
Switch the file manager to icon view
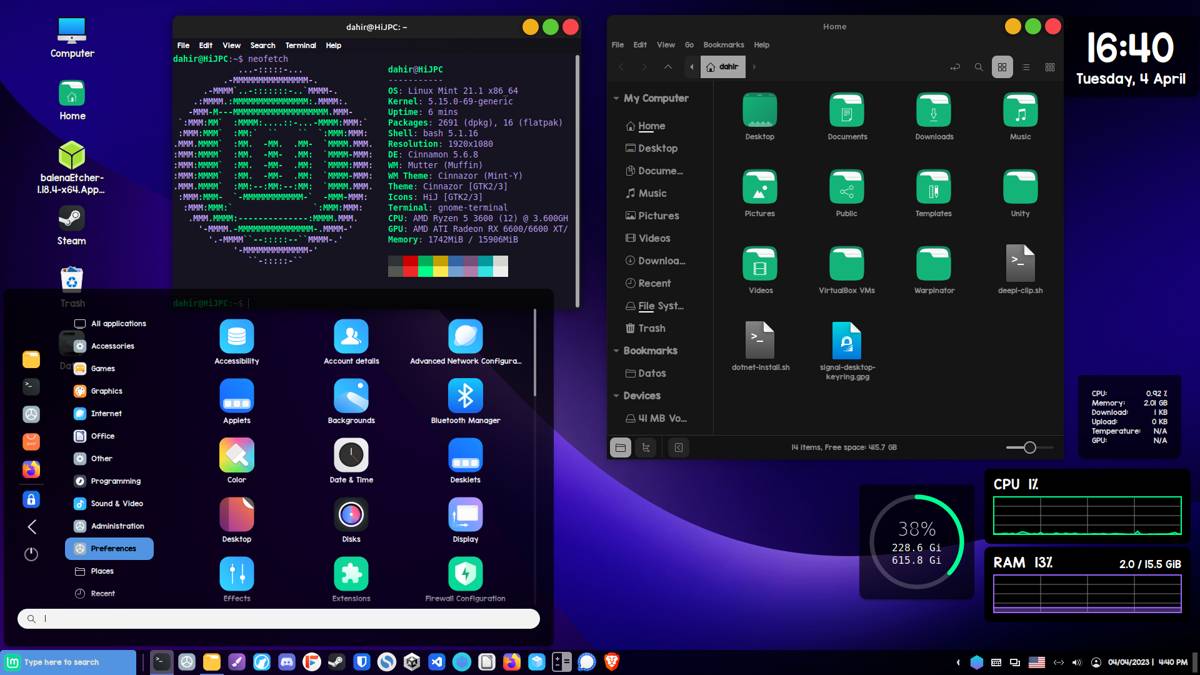point(1002,67)
